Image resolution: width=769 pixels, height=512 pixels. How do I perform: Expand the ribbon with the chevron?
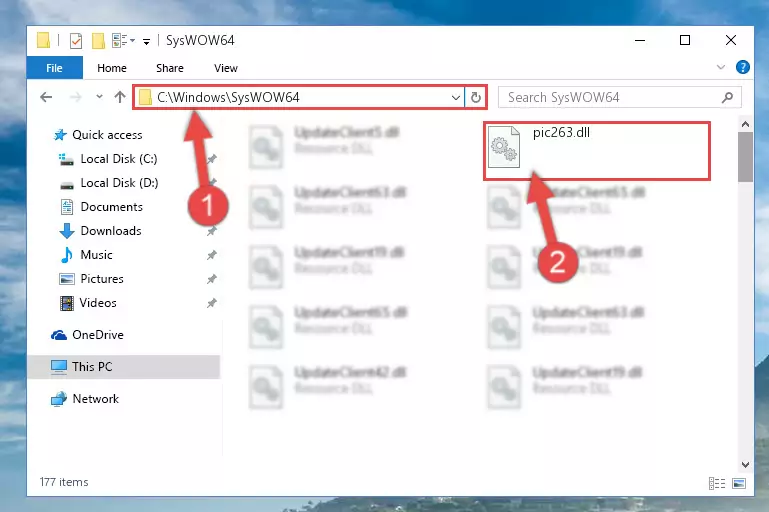coord(720,67)
